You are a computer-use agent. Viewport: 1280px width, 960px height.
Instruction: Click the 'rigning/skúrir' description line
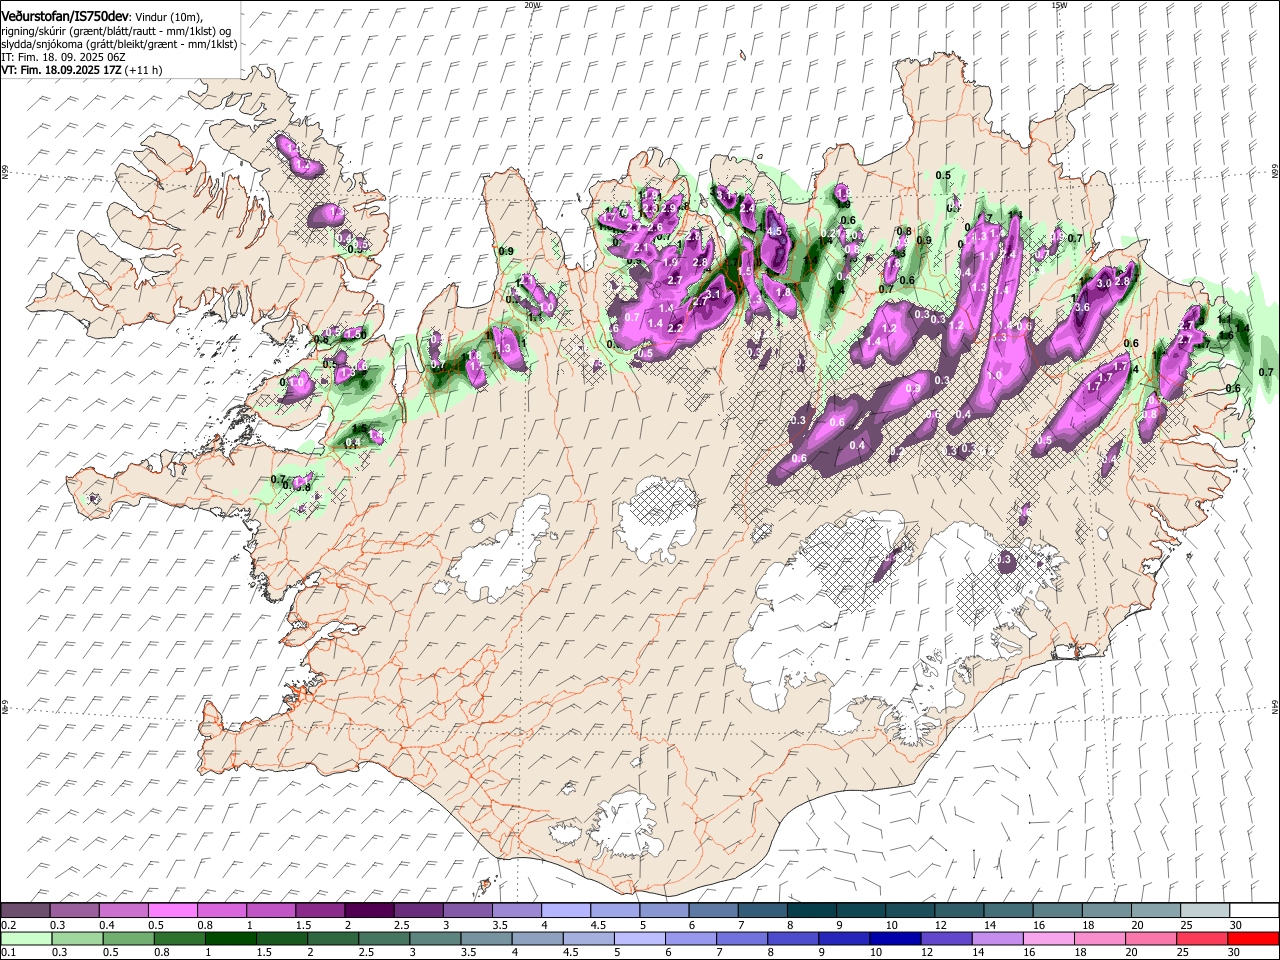click(x=116, y=31)
